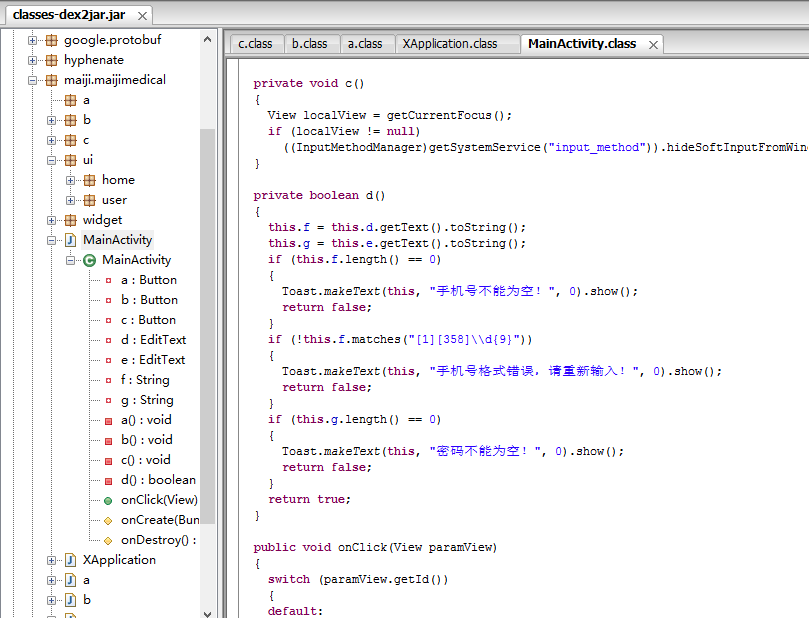Viewport: 809px width, 618px height.
Task: Open the c.class tab
Action: pos(254,44)
